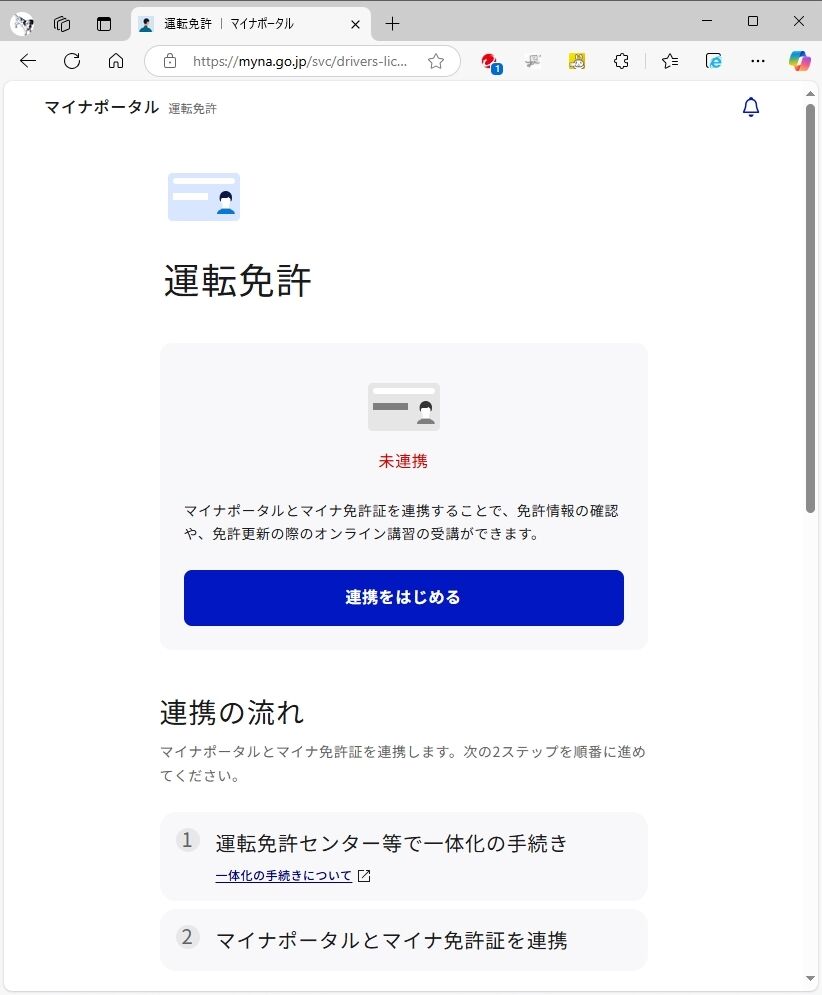822x995 pixels.
Task: Click the マイナポータル header logo
Action: 102,107
